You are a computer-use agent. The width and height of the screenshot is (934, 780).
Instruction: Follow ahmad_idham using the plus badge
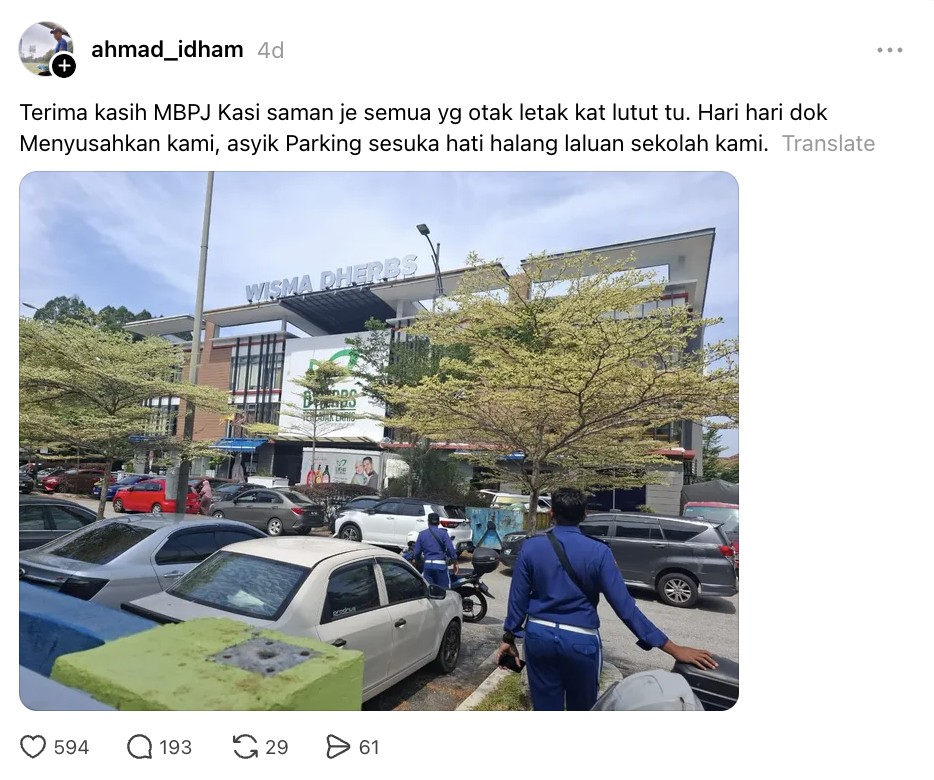tap(64, 66)
